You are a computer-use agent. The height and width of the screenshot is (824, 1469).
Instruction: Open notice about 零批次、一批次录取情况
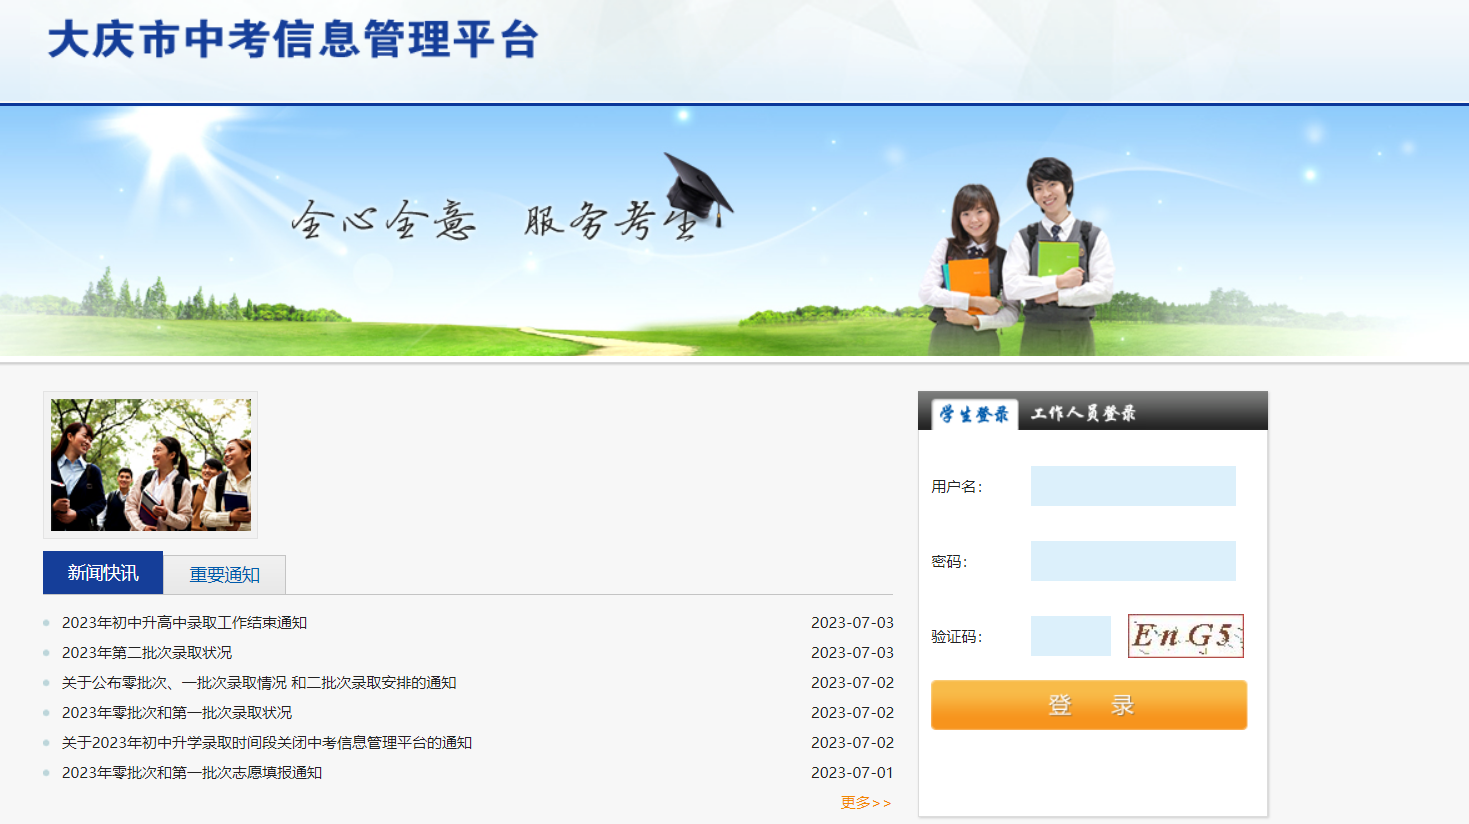coord(259,683)
